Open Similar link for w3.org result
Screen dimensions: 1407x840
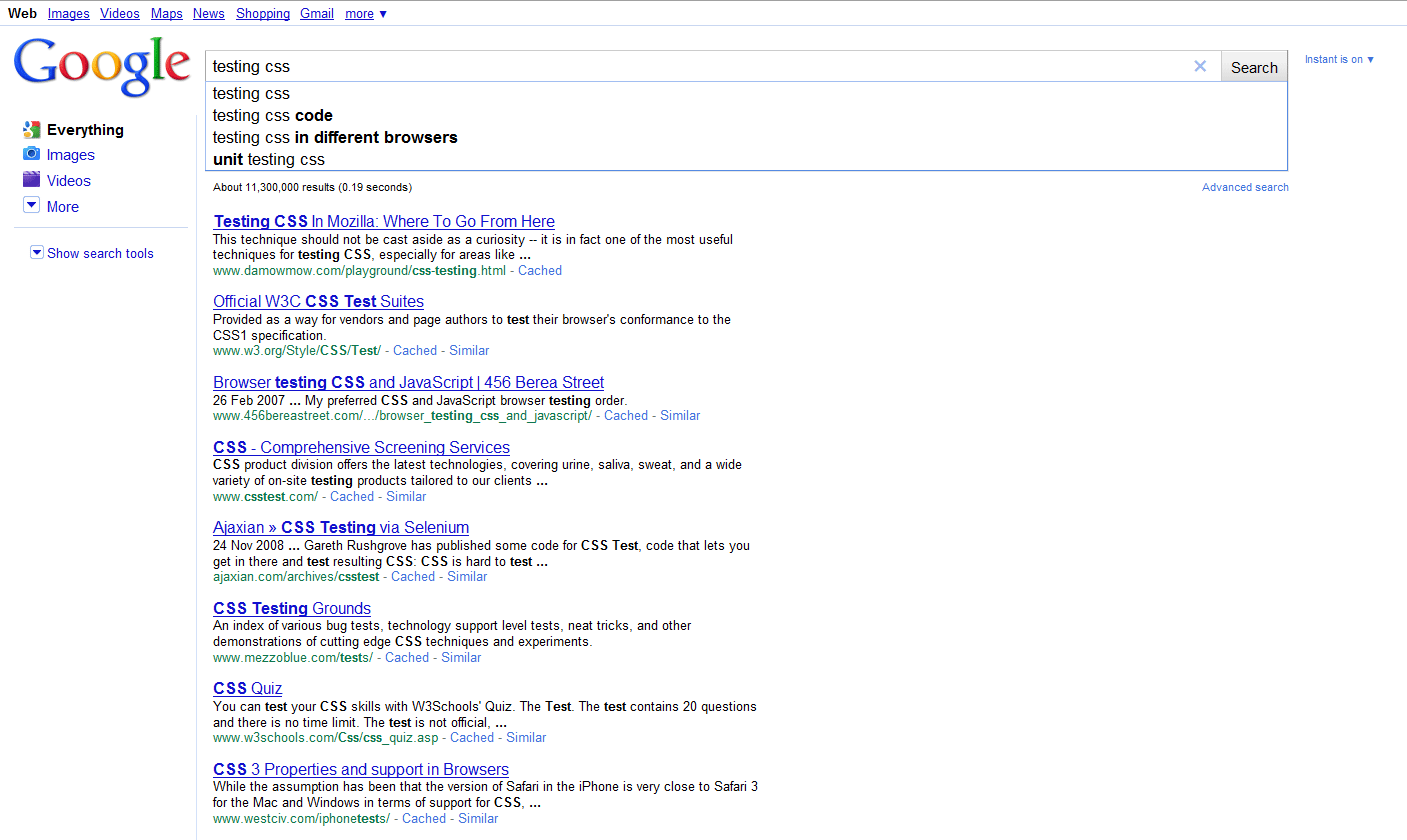click(x=469, y=351)
